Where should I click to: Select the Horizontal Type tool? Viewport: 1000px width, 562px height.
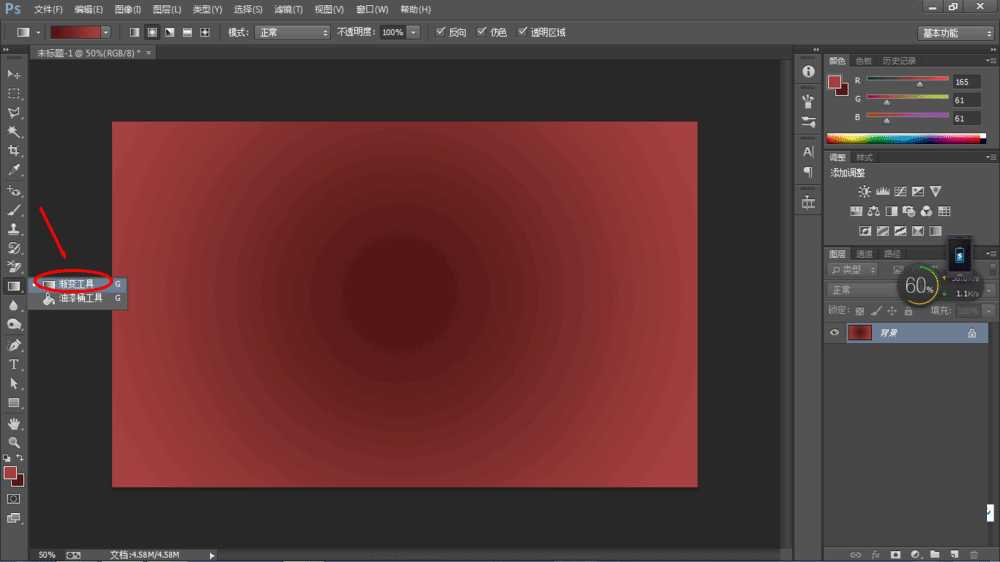coord(14,364)
